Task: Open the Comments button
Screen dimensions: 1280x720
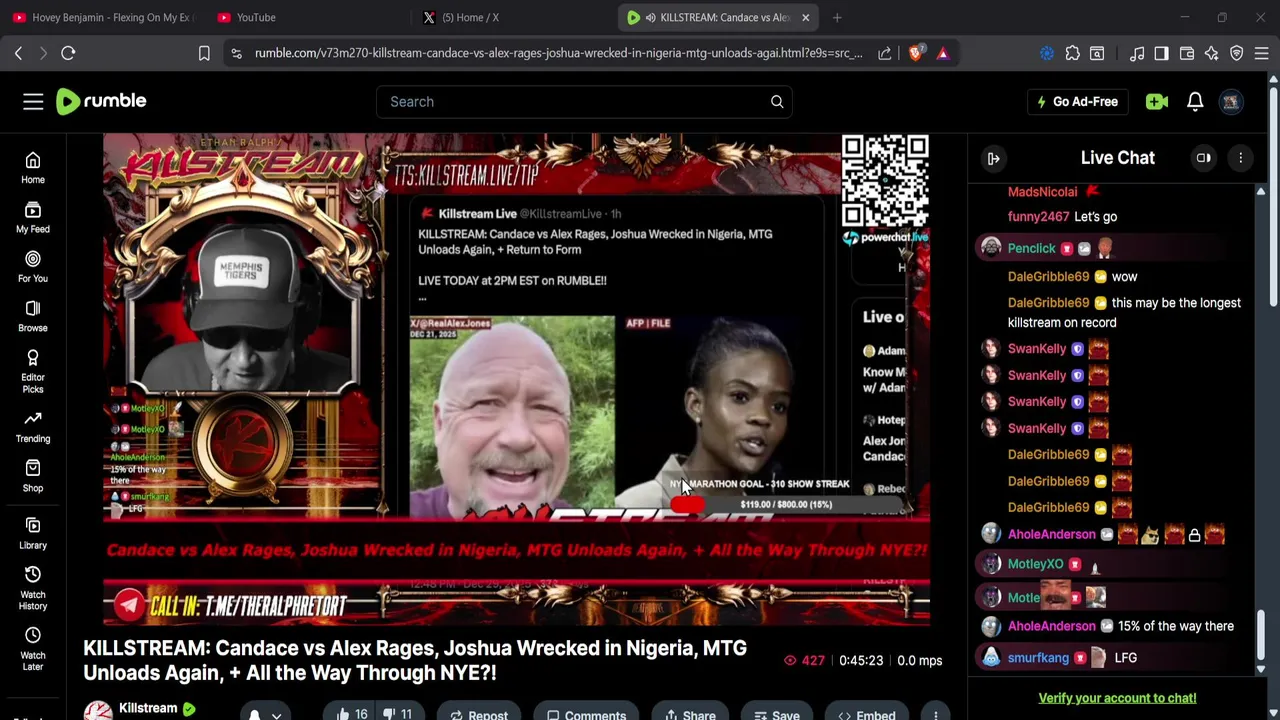Action: (586, 715)
